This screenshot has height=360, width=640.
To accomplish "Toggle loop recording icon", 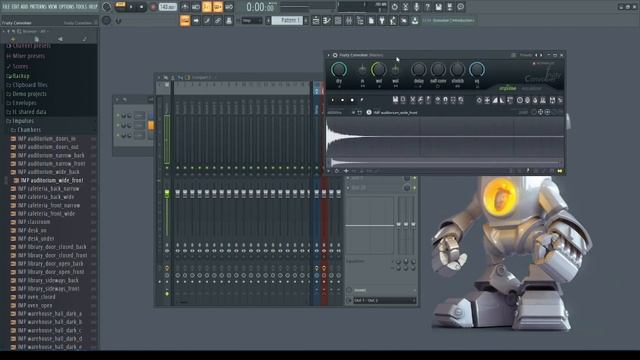I will click(x=229, y=7).
